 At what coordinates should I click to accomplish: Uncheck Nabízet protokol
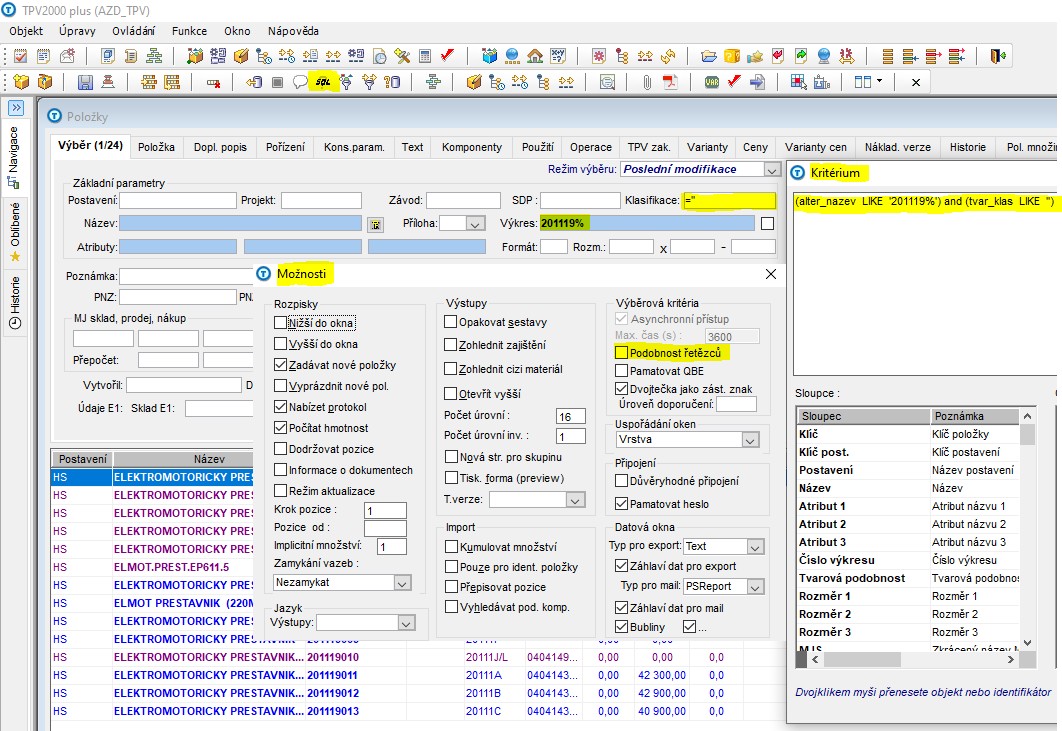pyautogui.click(x=280, y=406)
